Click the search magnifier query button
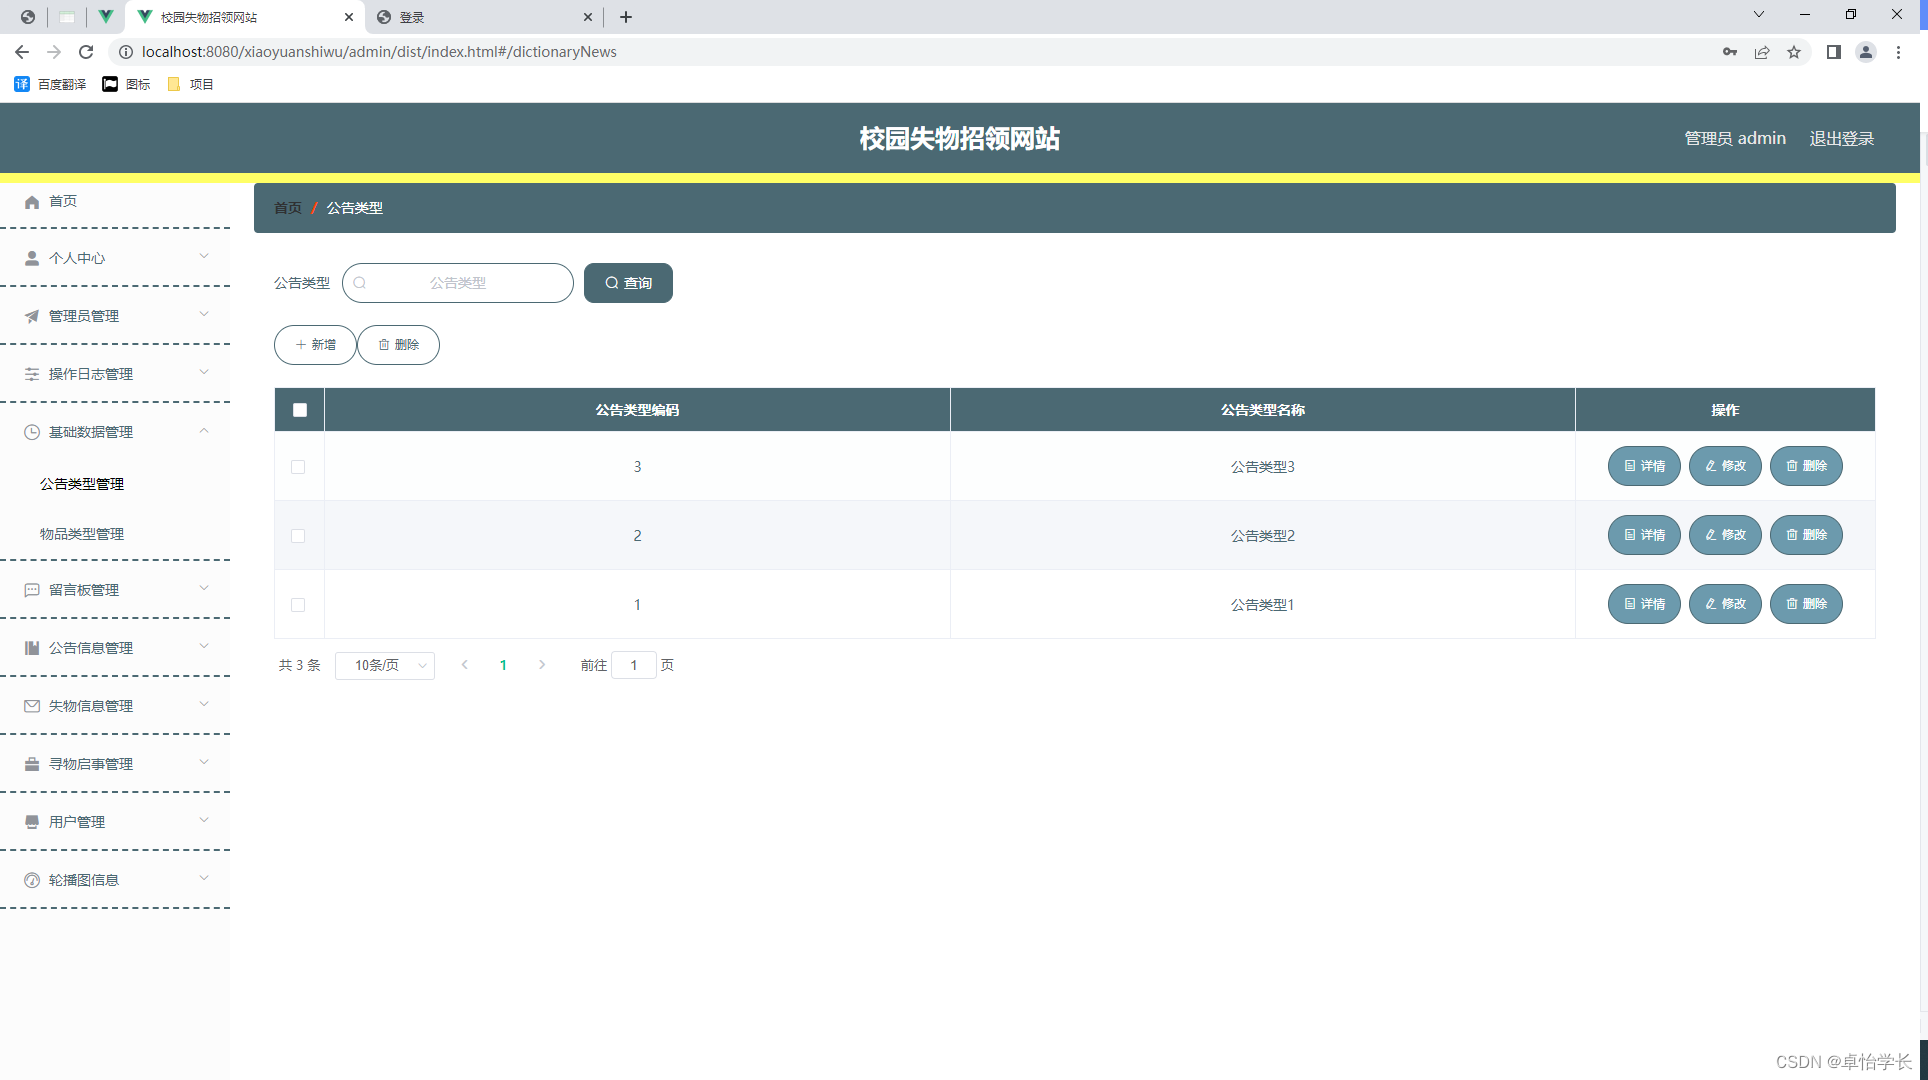This screenshot has width=1928, height=1080. (628, 283)
